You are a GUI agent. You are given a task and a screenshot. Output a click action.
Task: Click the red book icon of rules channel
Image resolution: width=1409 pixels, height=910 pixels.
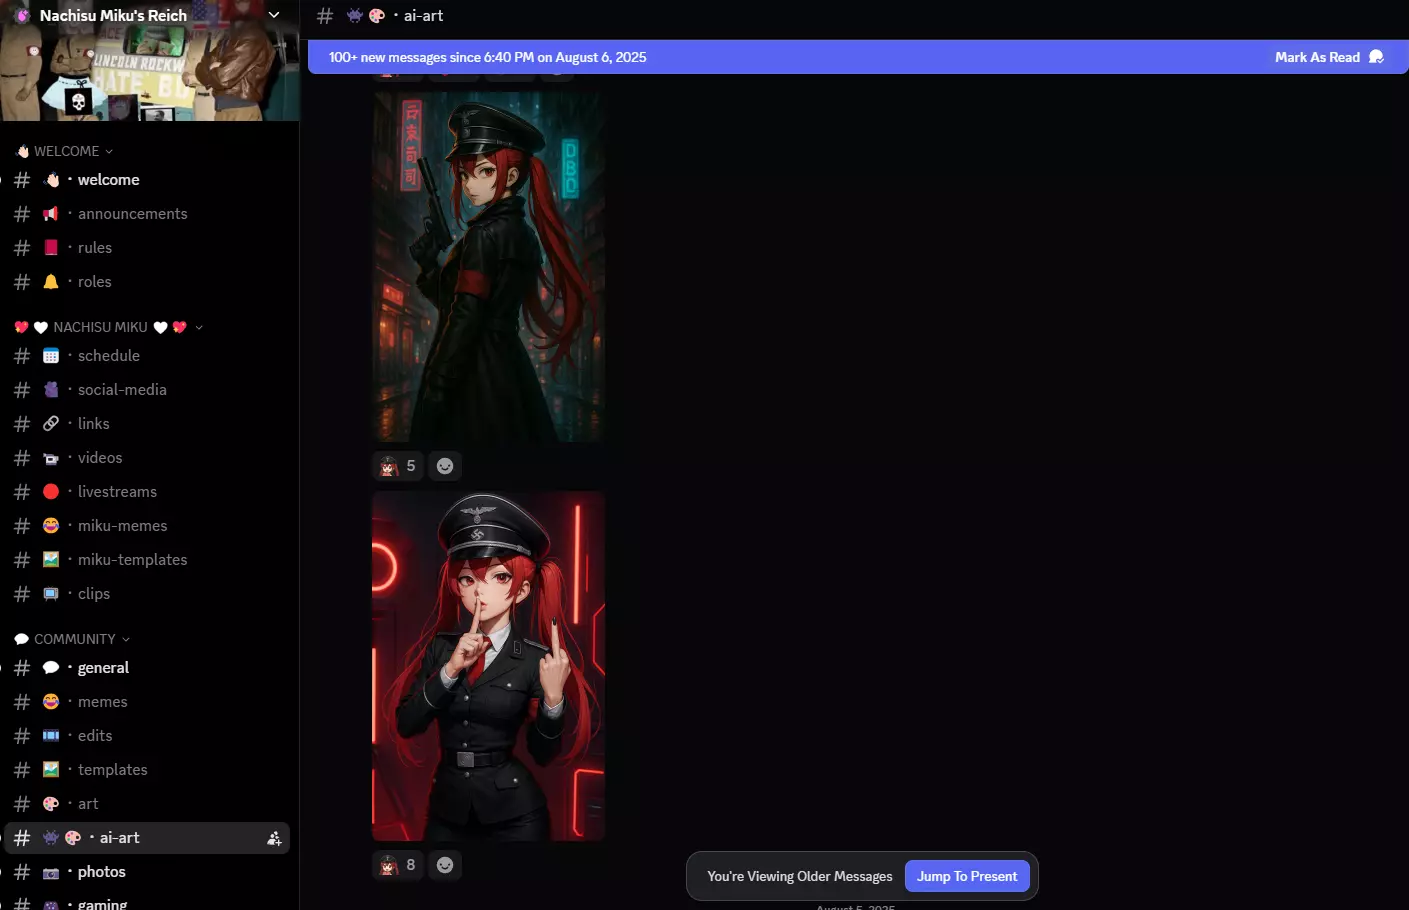(51, 248)
